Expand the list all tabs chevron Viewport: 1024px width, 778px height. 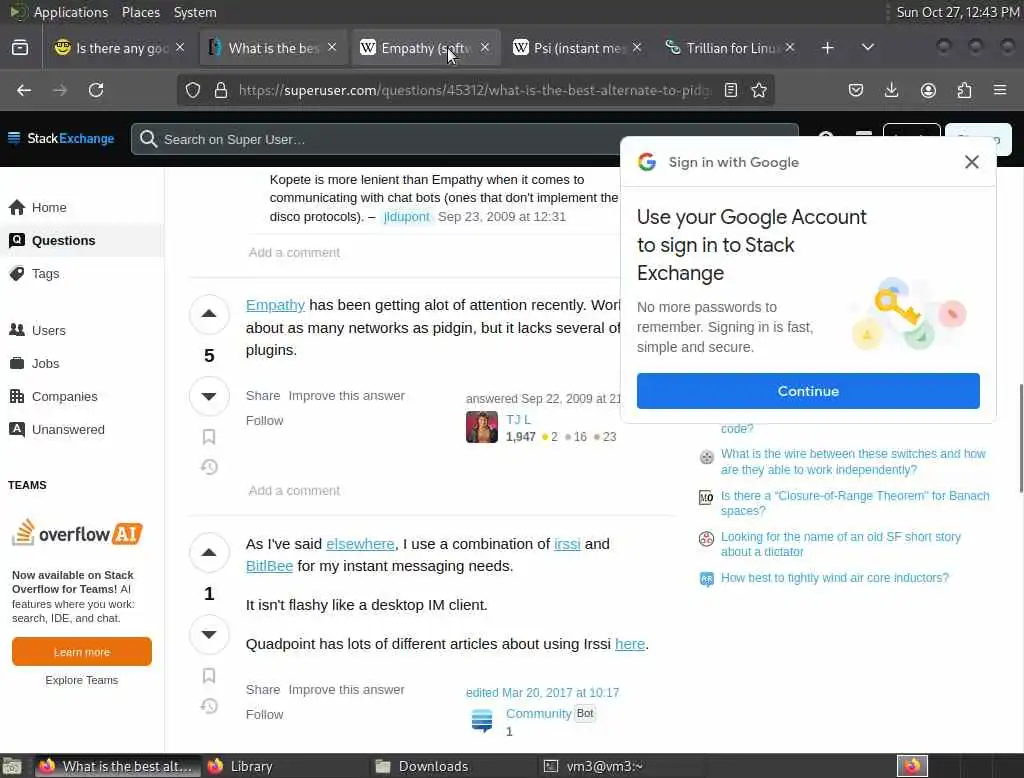tap(867, 48)
